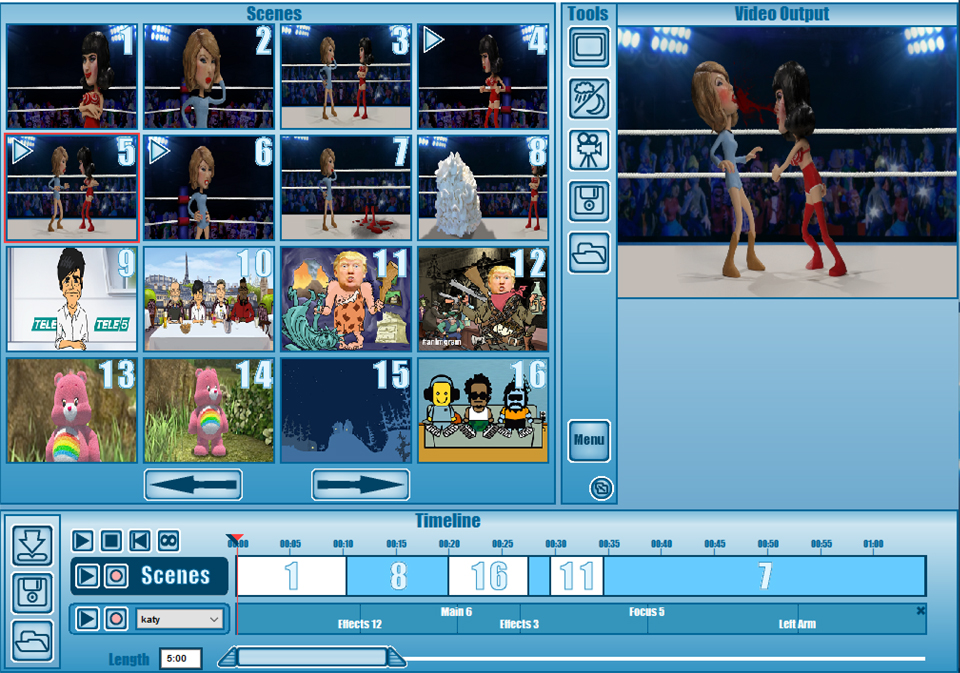Play the timeline

click(83, 541)
